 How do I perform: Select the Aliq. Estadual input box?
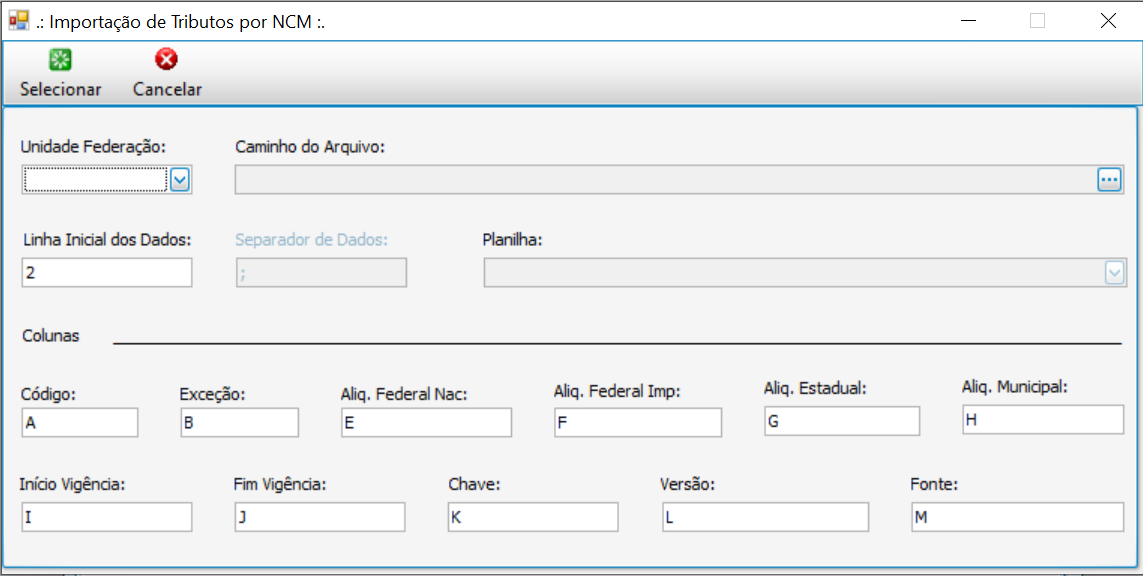(x=841, y=421)
